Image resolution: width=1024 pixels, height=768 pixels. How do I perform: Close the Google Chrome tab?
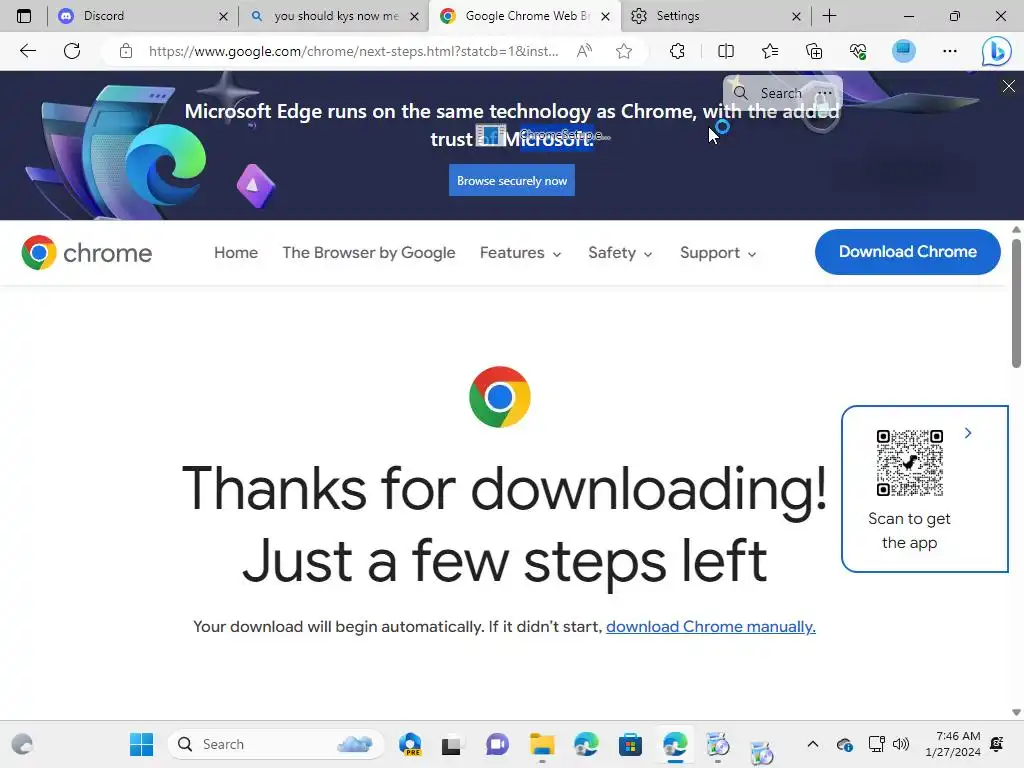(605, 16)
